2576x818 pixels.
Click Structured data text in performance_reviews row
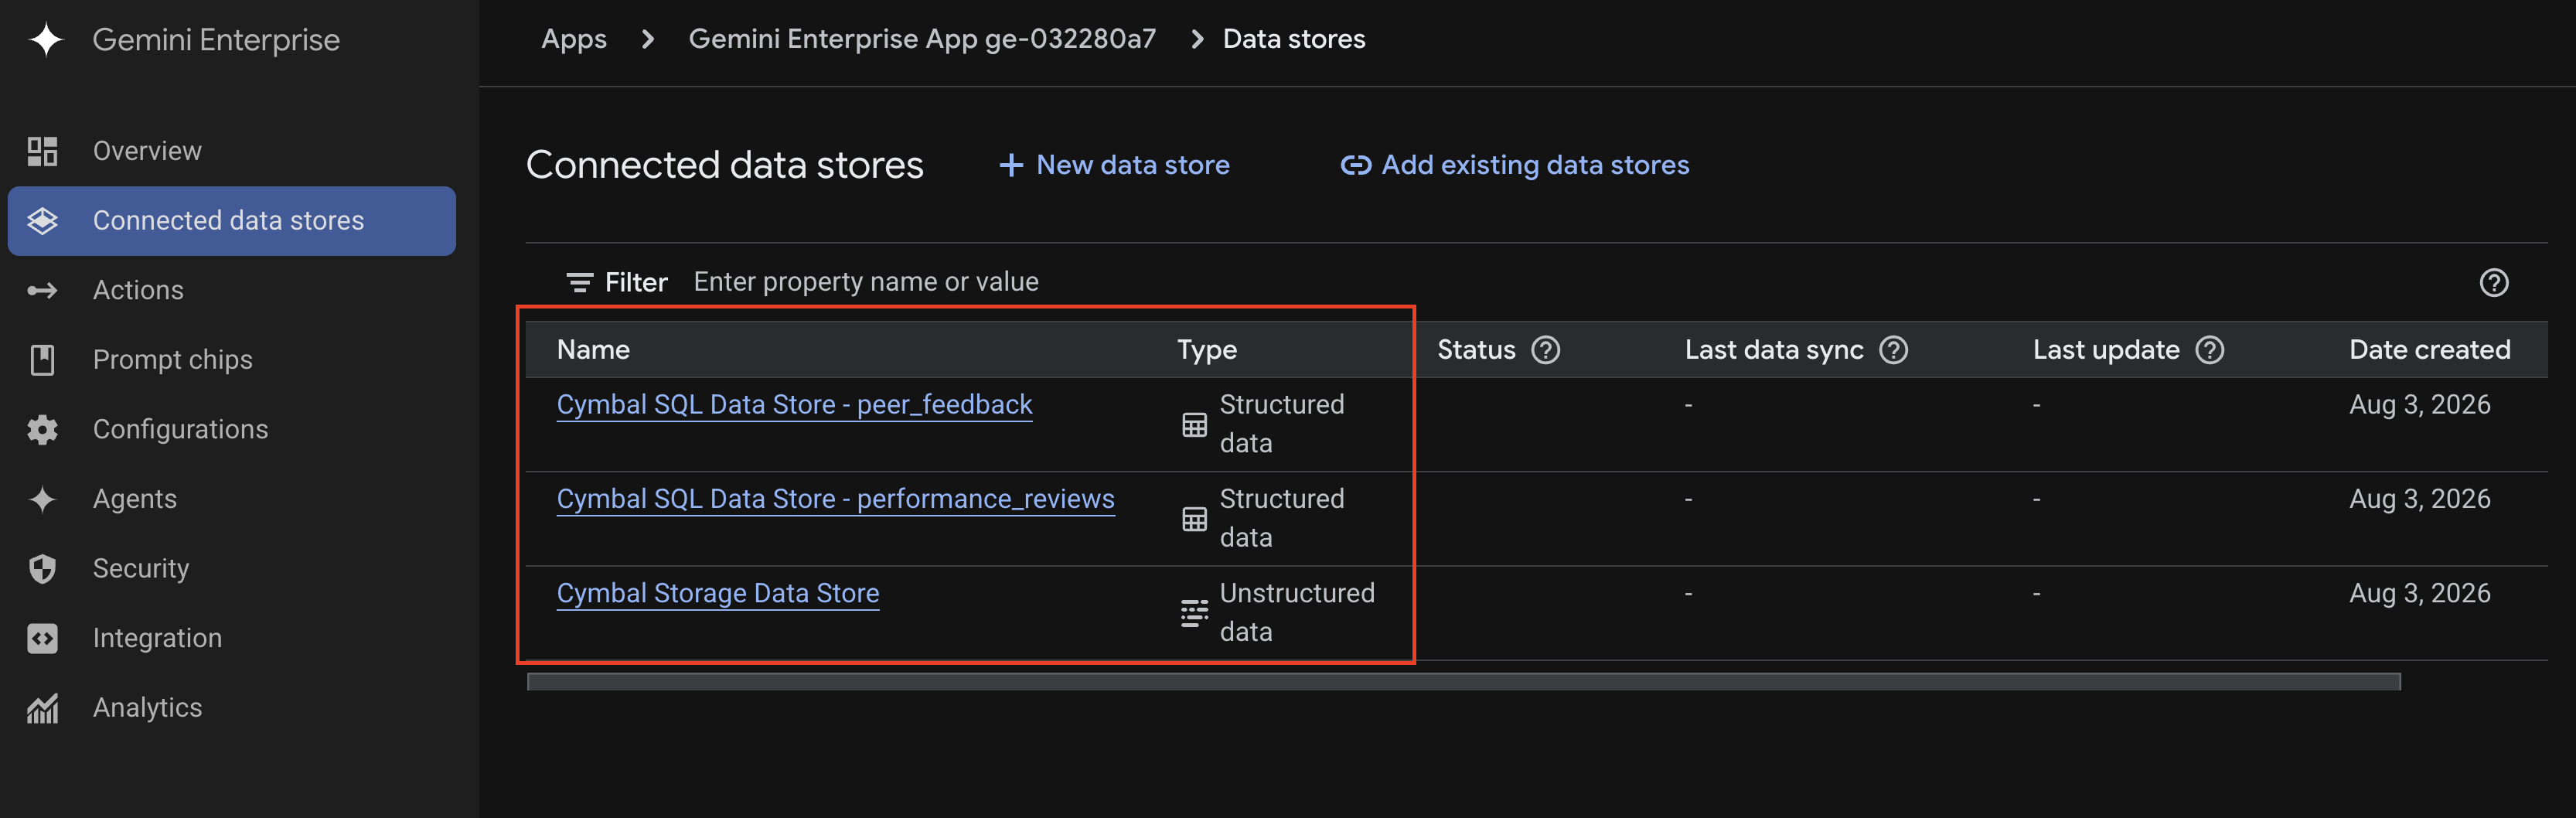[1282, 518]
